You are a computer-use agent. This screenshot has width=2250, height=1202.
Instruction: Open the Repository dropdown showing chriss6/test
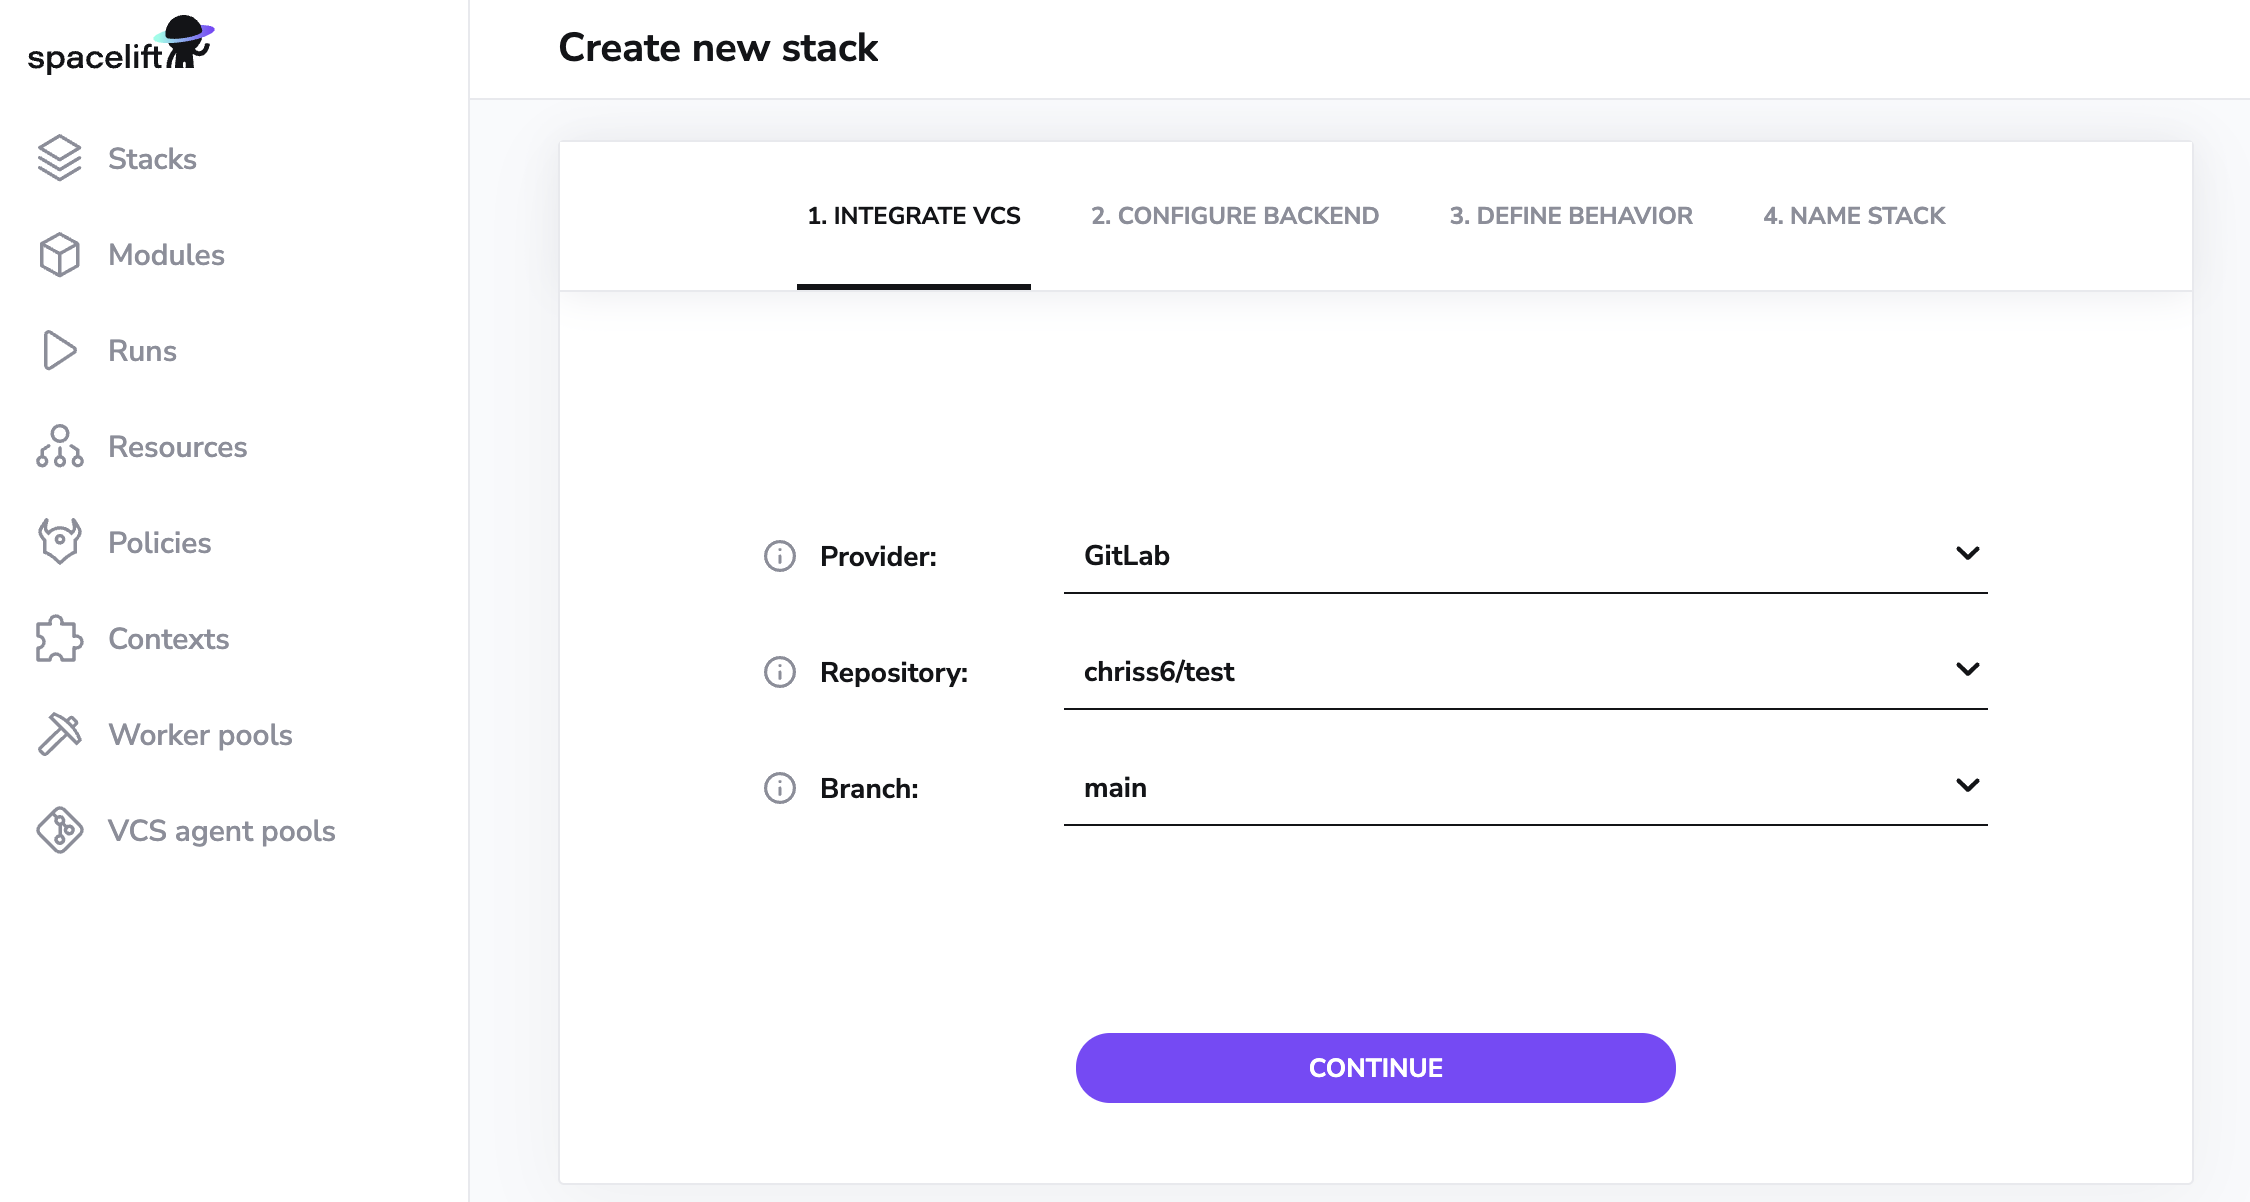(x=1525, y=671)
